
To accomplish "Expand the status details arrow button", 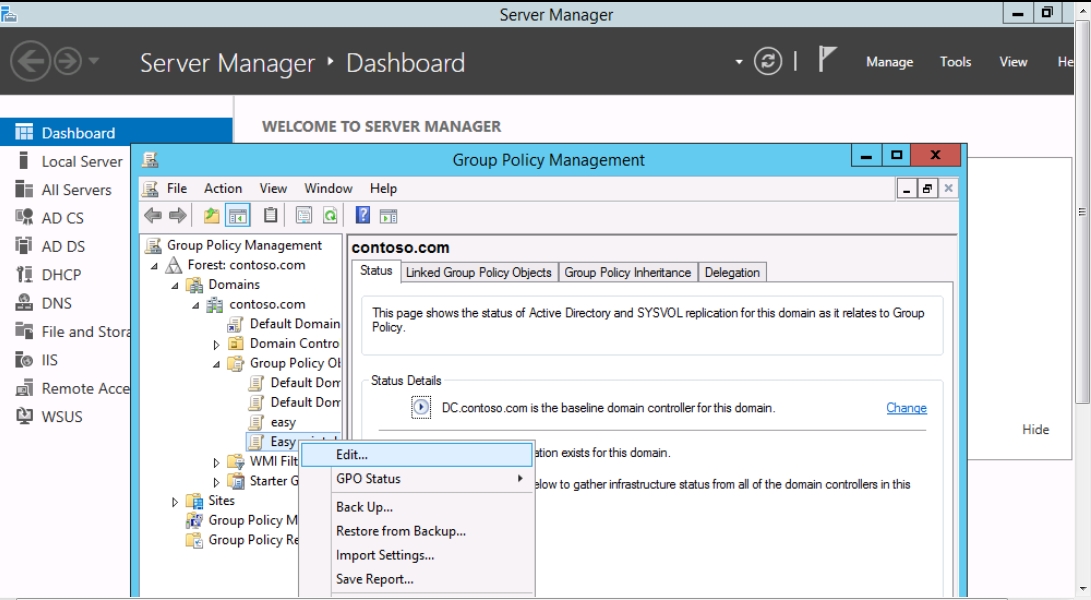I will coord(421,408).
